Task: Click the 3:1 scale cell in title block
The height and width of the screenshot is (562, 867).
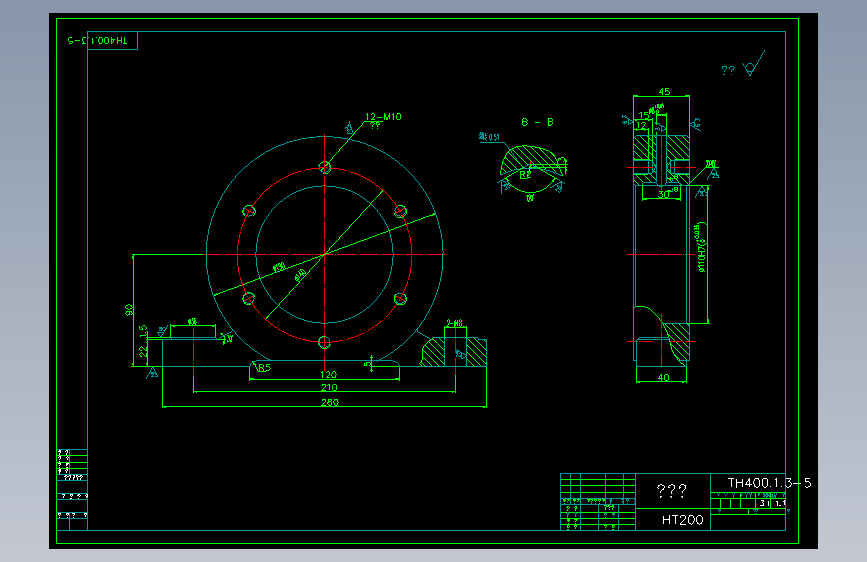Action: (x=765, y=503)
